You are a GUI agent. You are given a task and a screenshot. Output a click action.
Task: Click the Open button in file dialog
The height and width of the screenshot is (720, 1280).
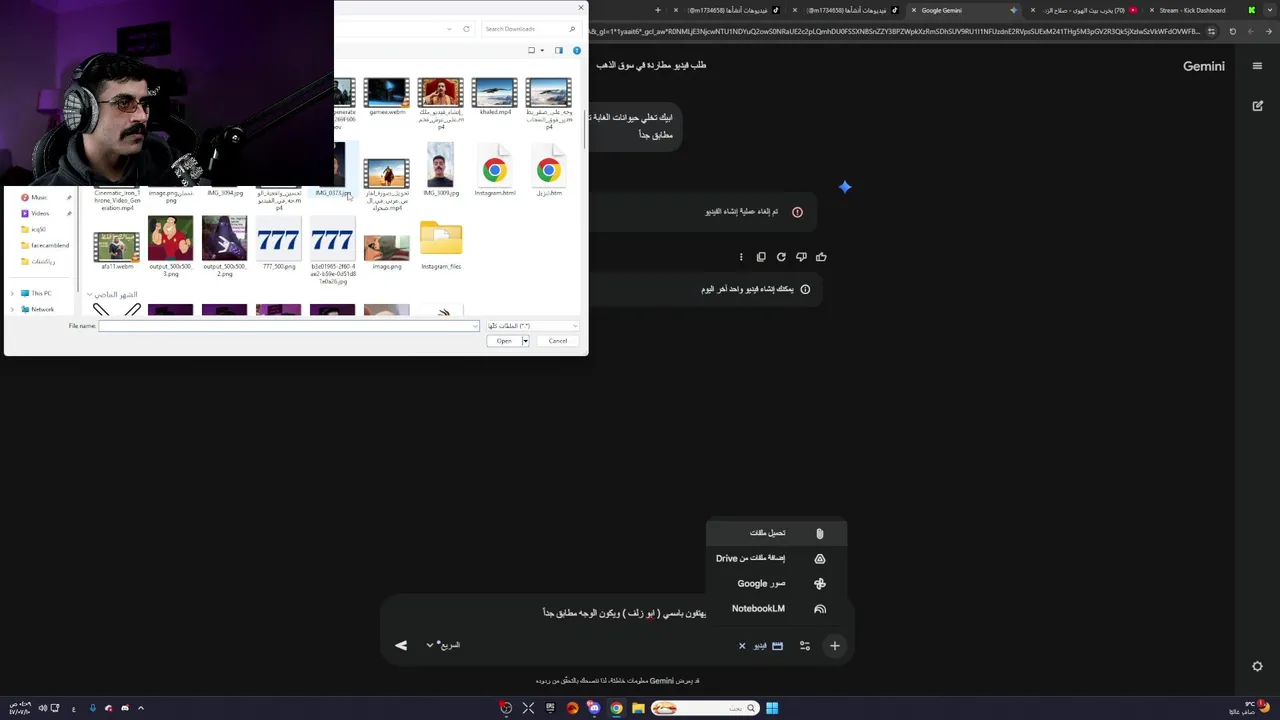[x=504, y=341]
